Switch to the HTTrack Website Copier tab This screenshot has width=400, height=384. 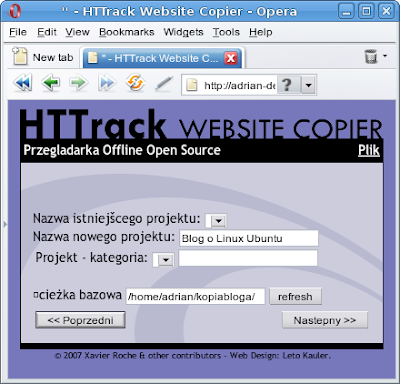[x=163, y=58]
